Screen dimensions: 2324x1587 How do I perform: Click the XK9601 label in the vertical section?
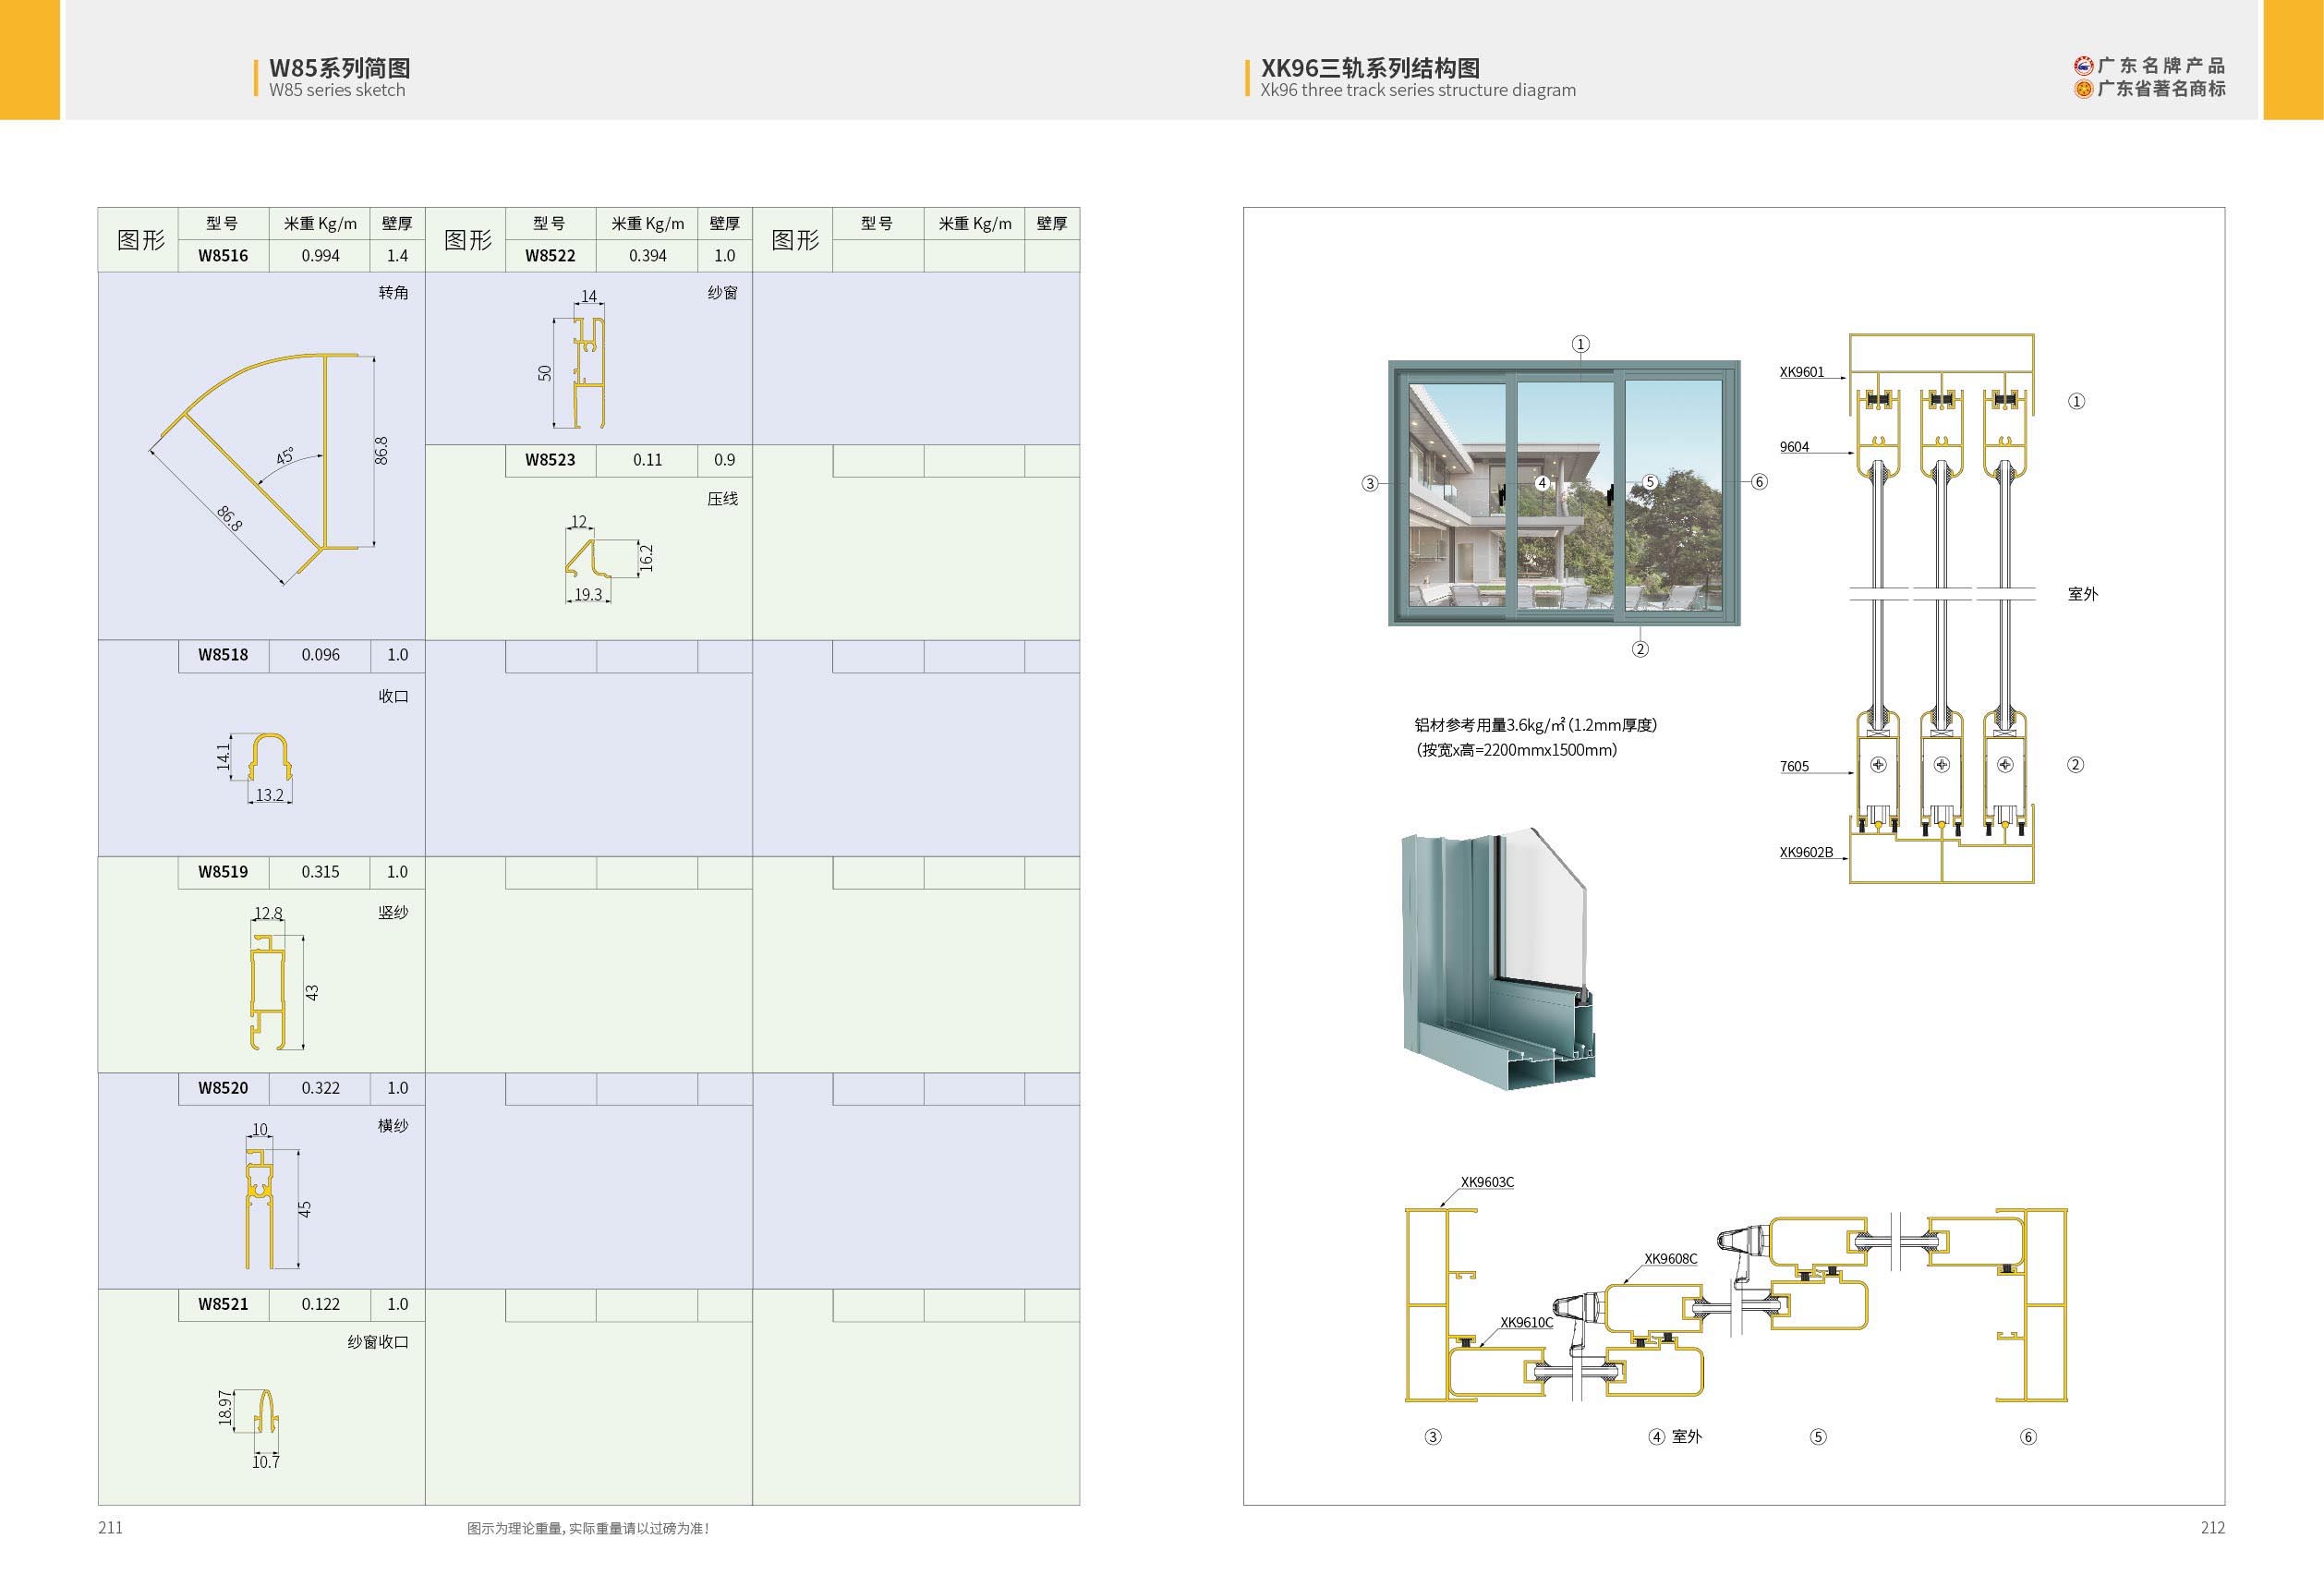[1801, 372]
